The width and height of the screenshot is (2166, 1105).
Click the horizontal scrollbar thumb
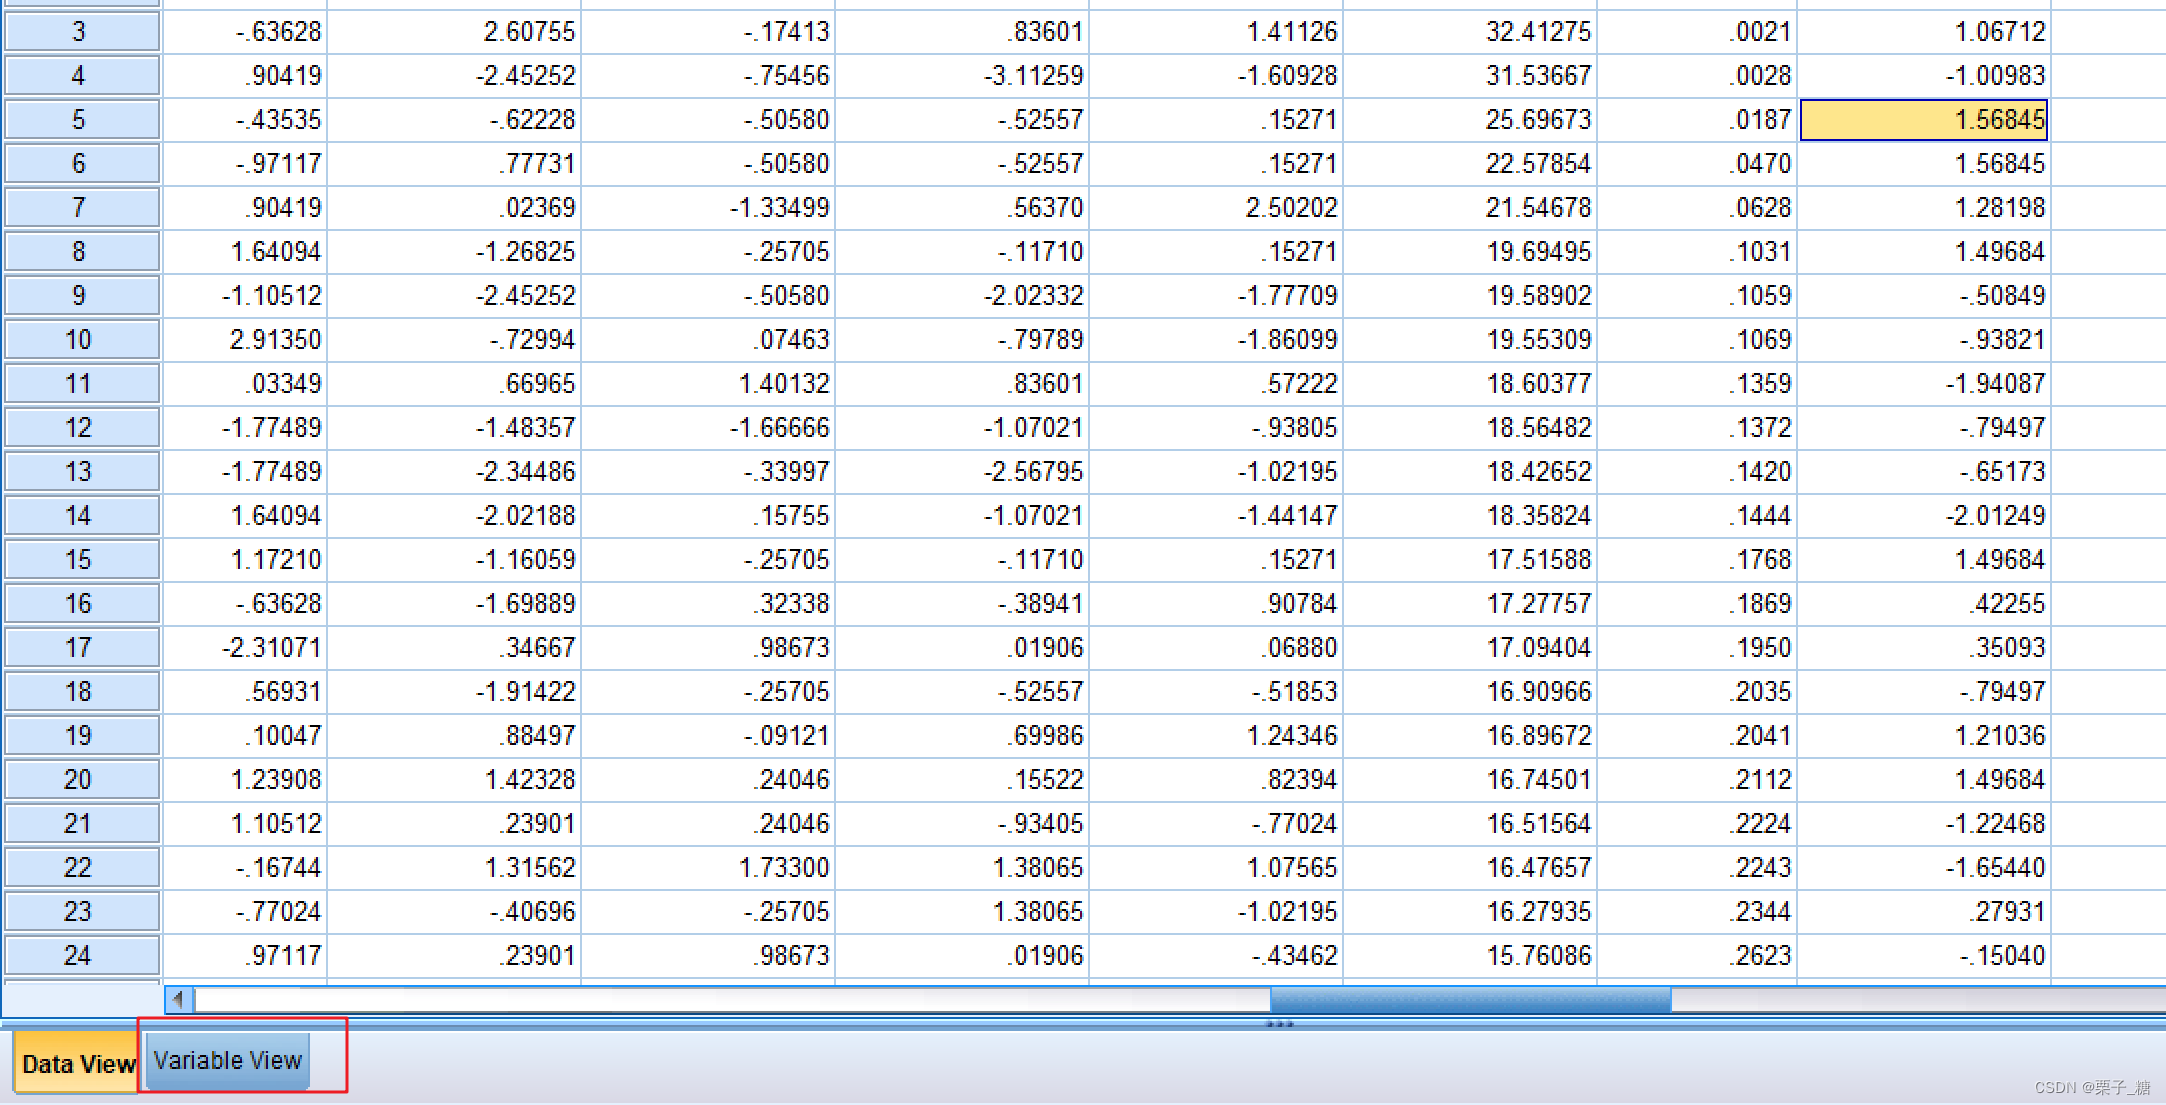(1470, 999)
